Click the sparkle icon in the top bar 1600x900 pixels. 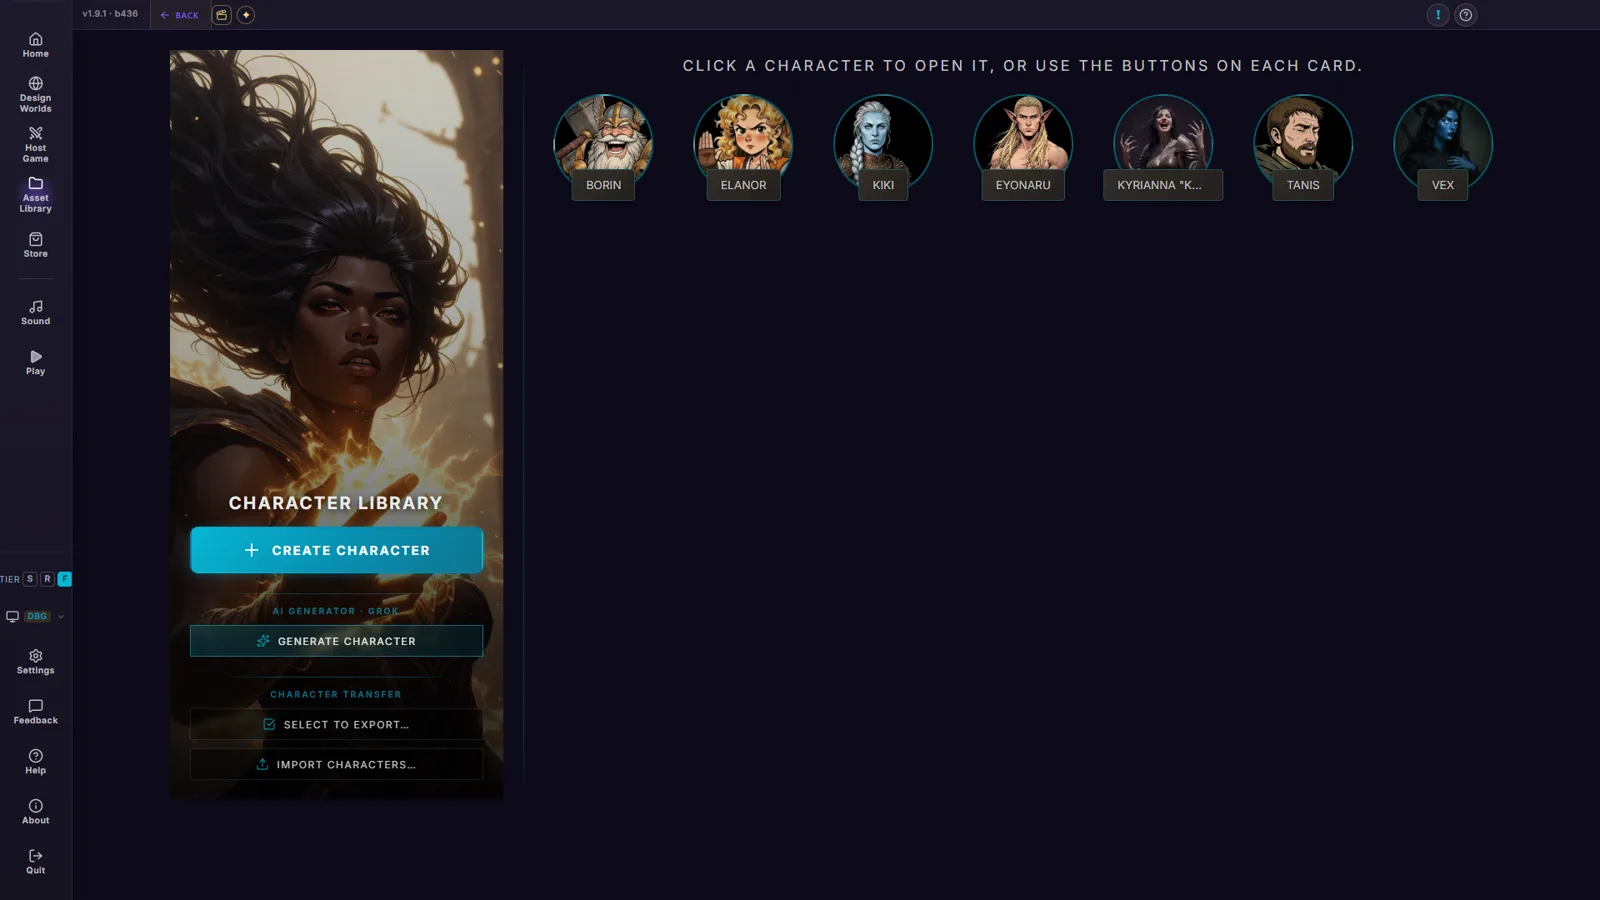pos(246,15)
